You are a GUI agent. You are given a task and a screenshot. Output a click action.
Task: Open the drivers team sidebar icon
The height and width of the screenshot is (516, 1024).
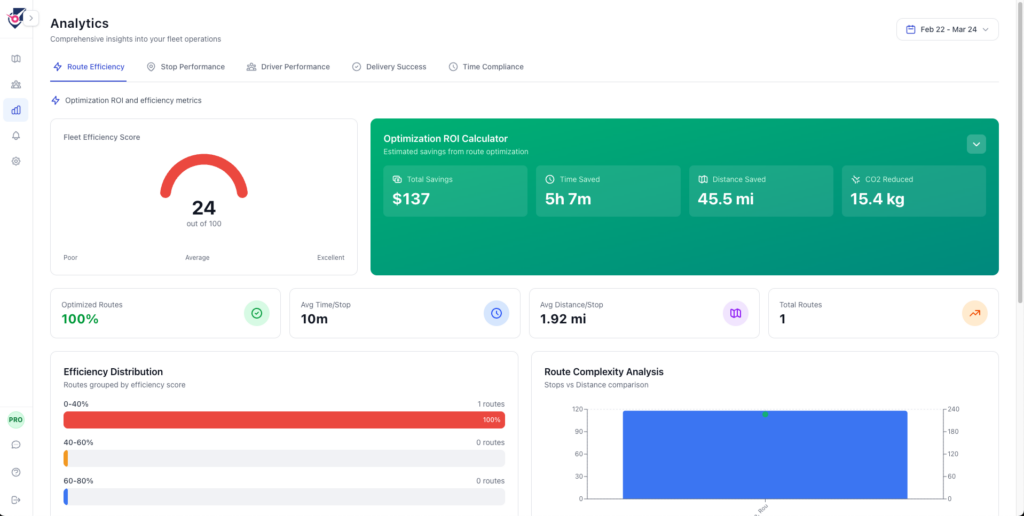pos(16,84)
